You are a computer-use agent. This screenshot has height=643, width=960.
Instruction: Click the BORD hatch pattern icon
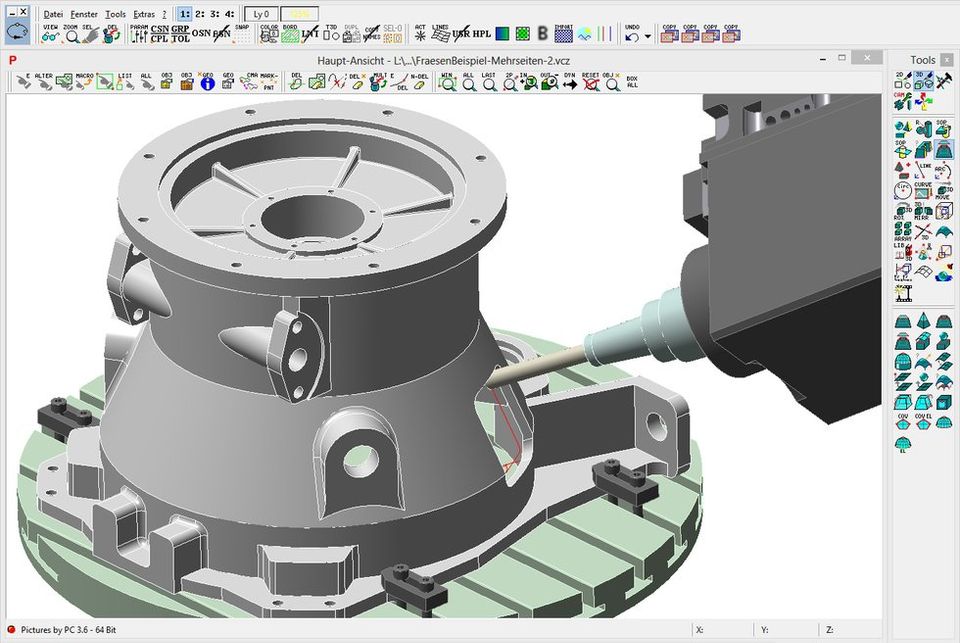[x=290, y=34]
